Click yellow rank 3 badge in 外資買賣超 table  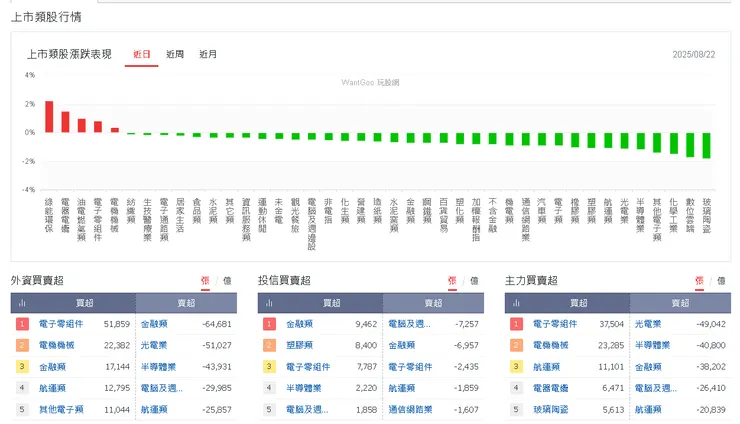pyautogui.click(x=22, y=366)
